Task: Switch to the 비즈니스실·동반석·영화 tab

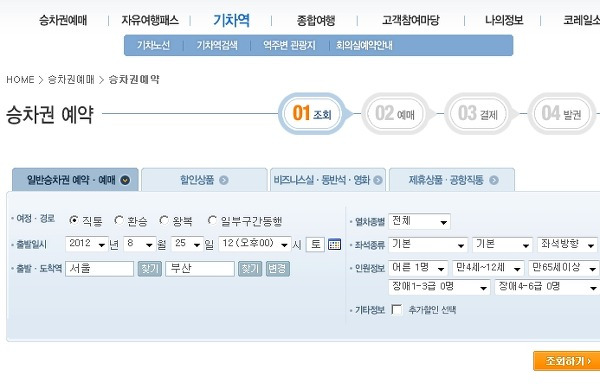Action: pos(328,180)
